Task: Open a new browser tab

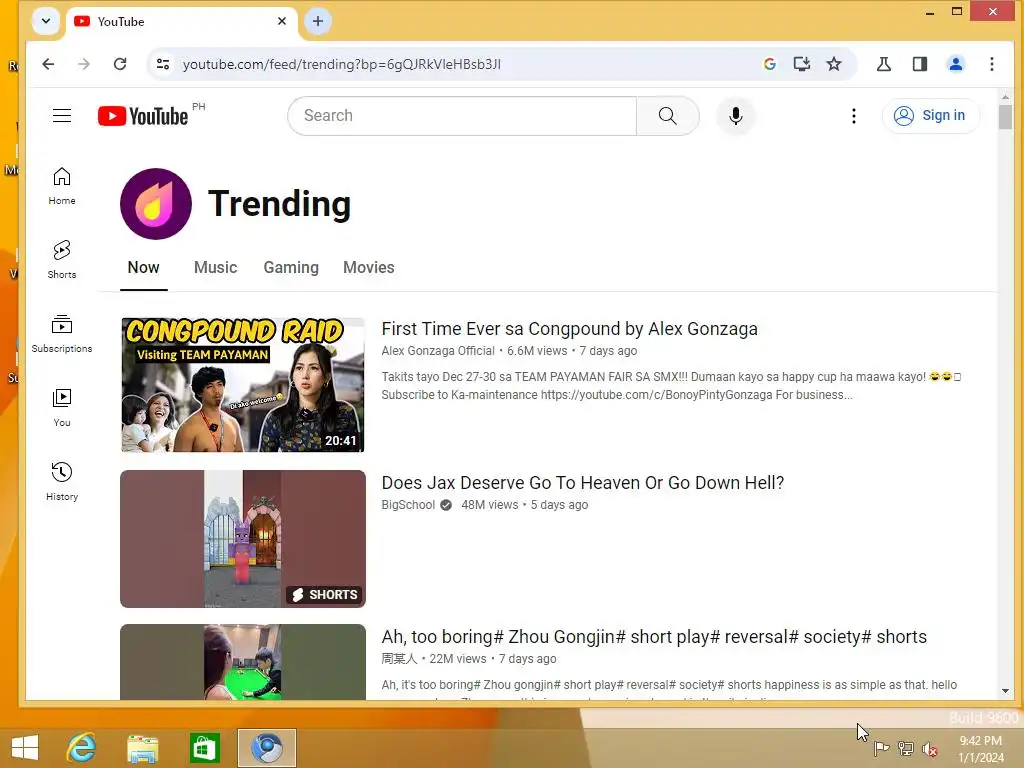Action: point(318,22)
